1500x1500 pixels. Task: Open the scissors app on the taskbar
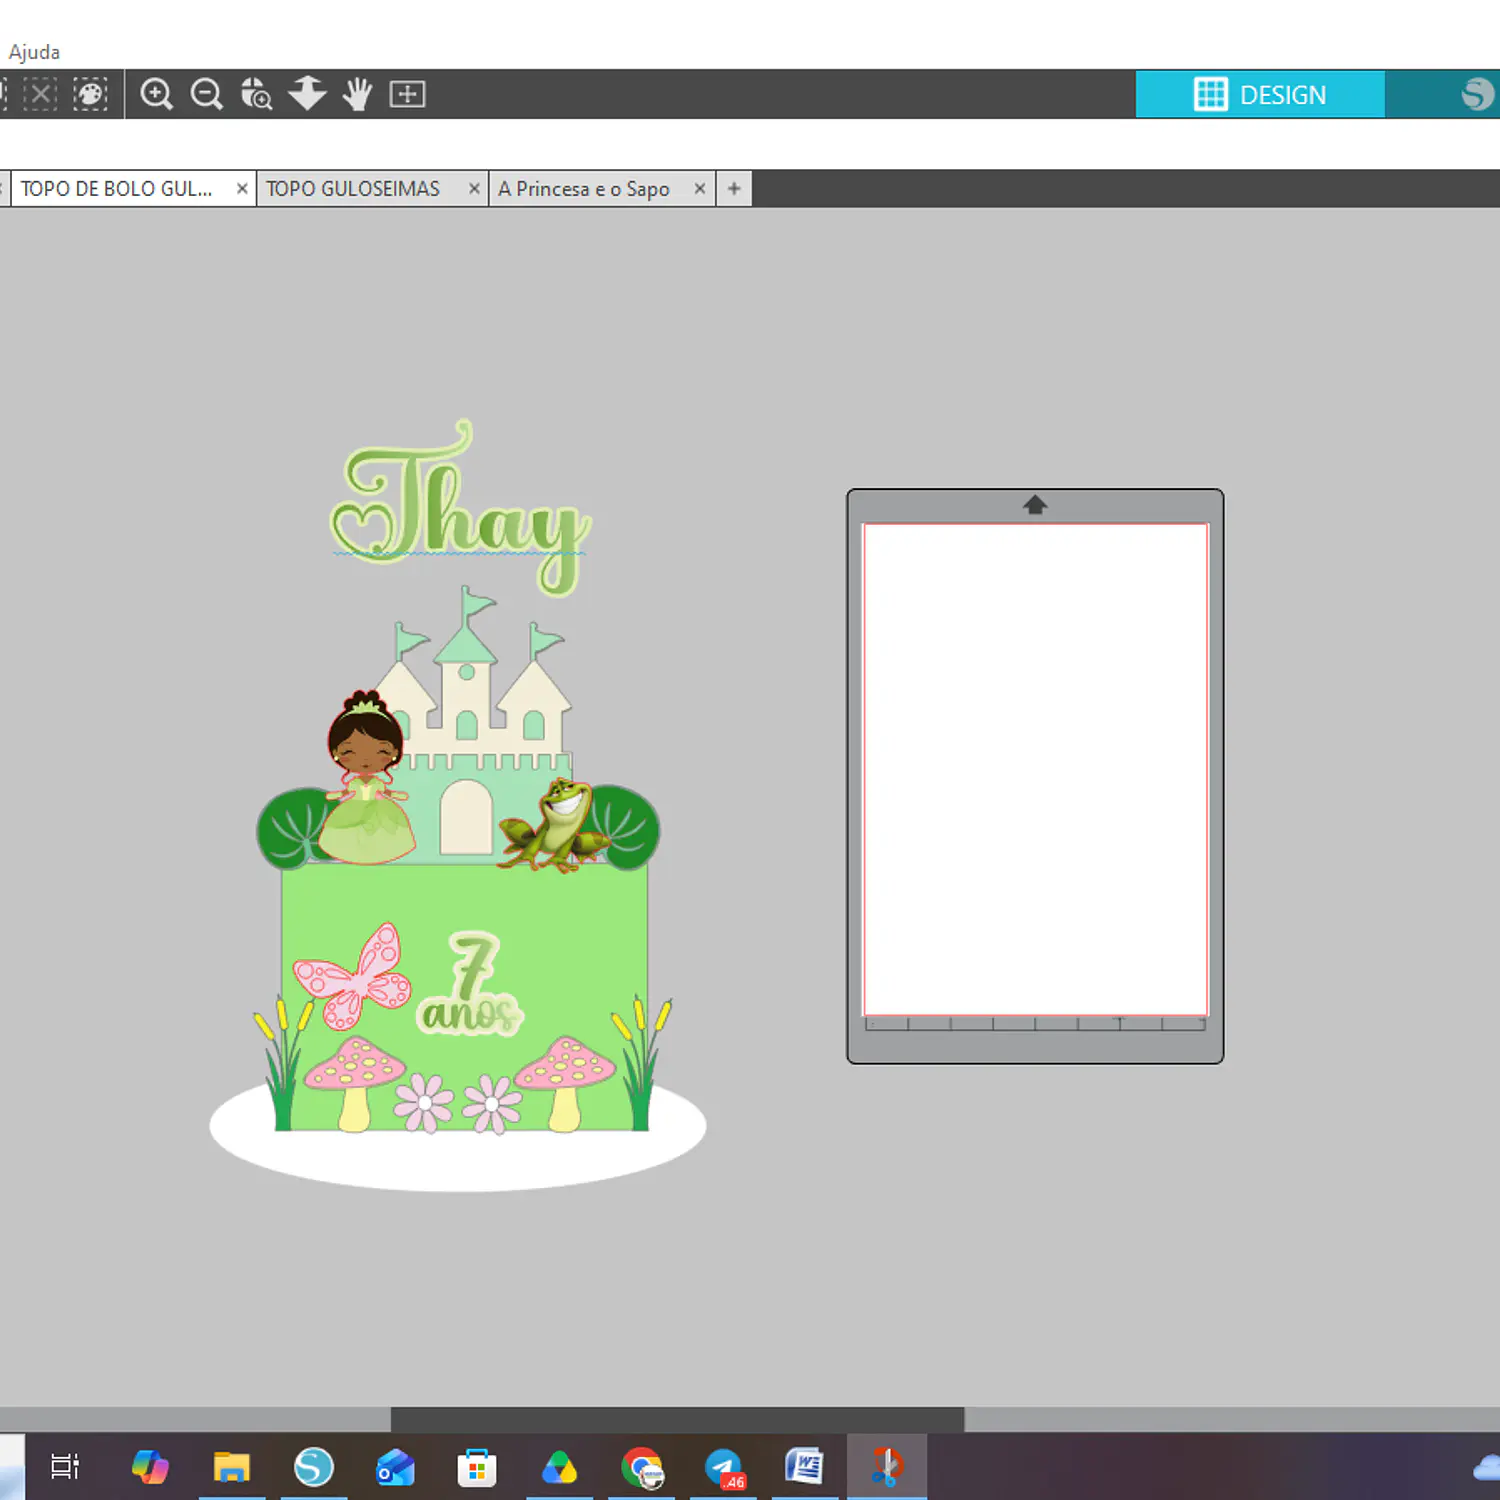click(x=887, y=1467)
